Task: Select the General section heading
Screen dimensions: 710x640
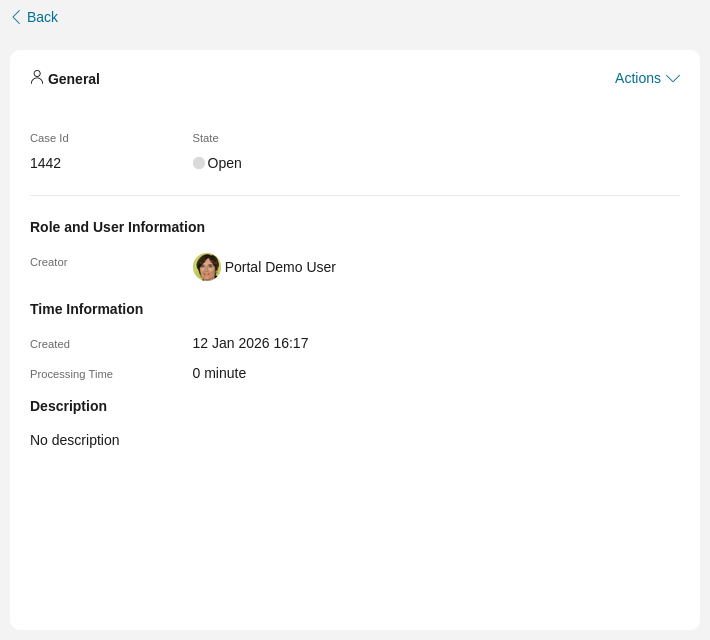Action: tap(74, 79)
